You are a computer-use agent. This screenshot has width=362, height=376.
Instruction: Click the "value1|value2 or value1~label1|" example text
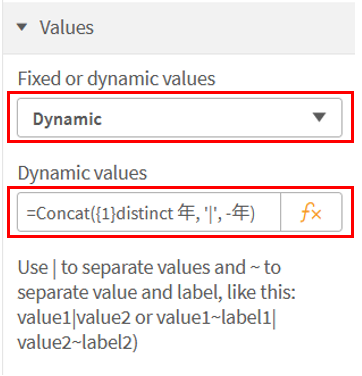click(x=147, y=318)
